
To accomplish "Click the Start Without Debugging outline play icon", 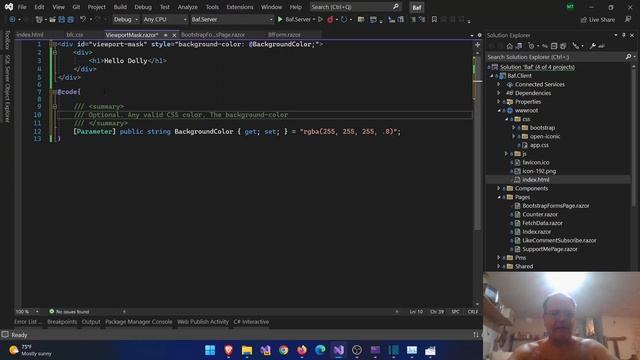I will tap(320, 19).
